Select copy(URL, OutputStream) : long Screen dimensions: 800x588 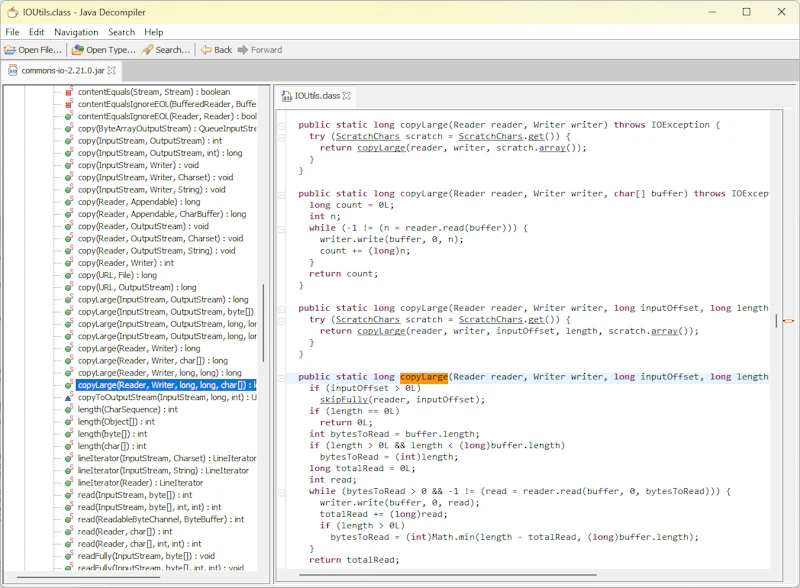[x=137, y=287]
